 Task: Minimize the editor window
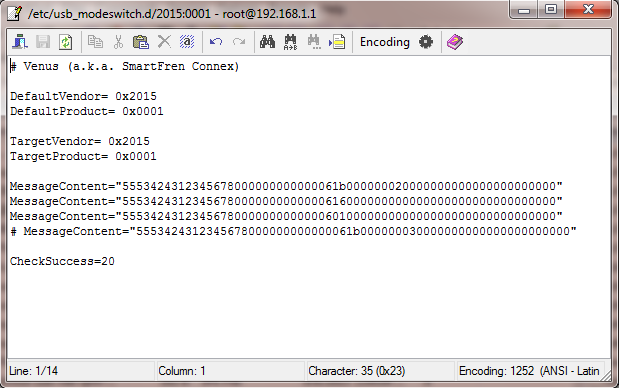tap(524, 9)
